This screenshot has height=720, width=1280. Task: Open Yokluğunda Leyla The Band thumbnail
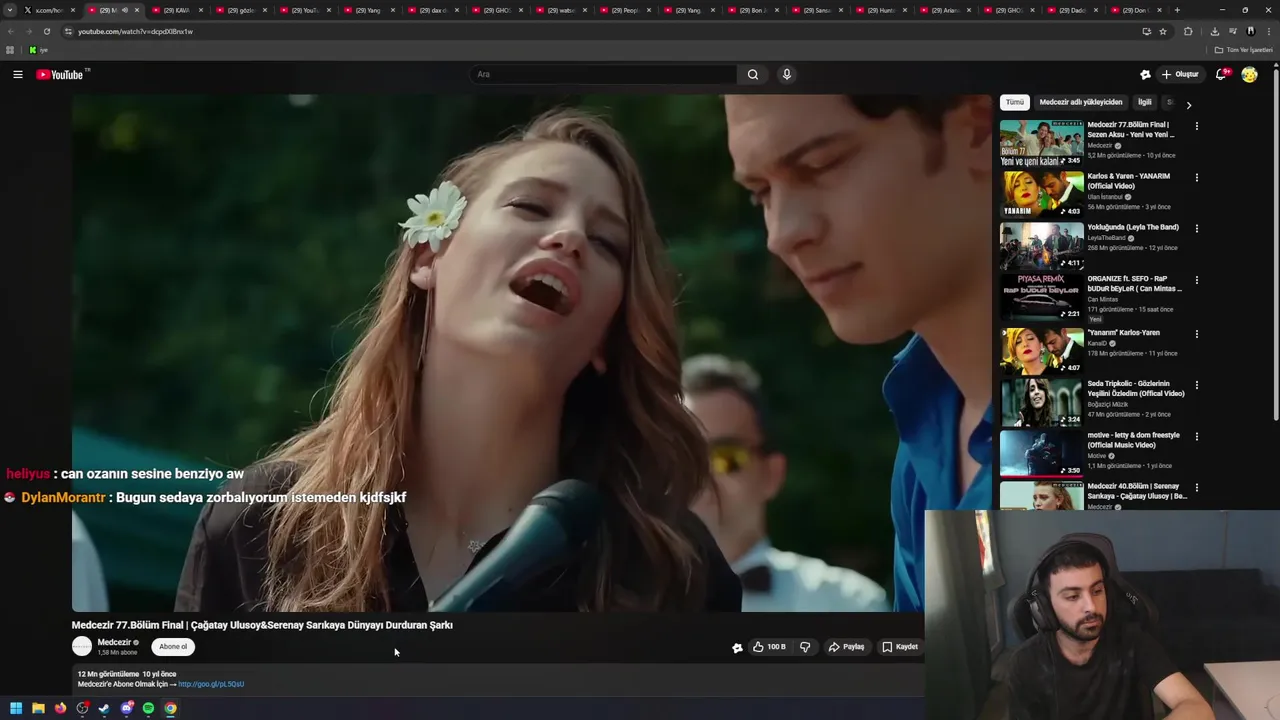coord(1041,245)
